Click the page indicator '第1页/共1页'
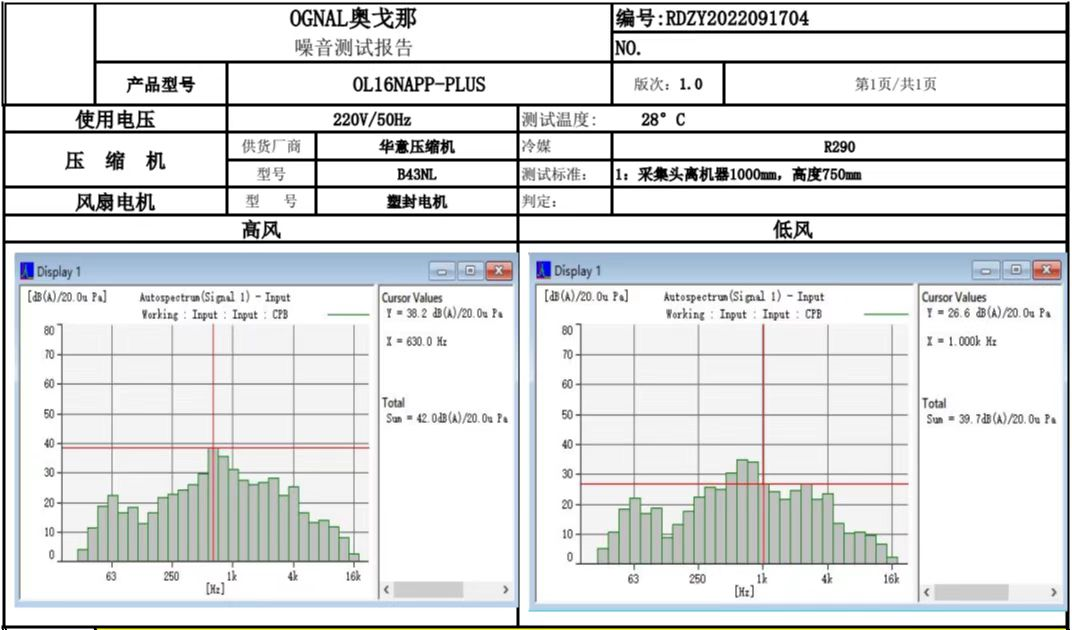 tap(896, 84)
